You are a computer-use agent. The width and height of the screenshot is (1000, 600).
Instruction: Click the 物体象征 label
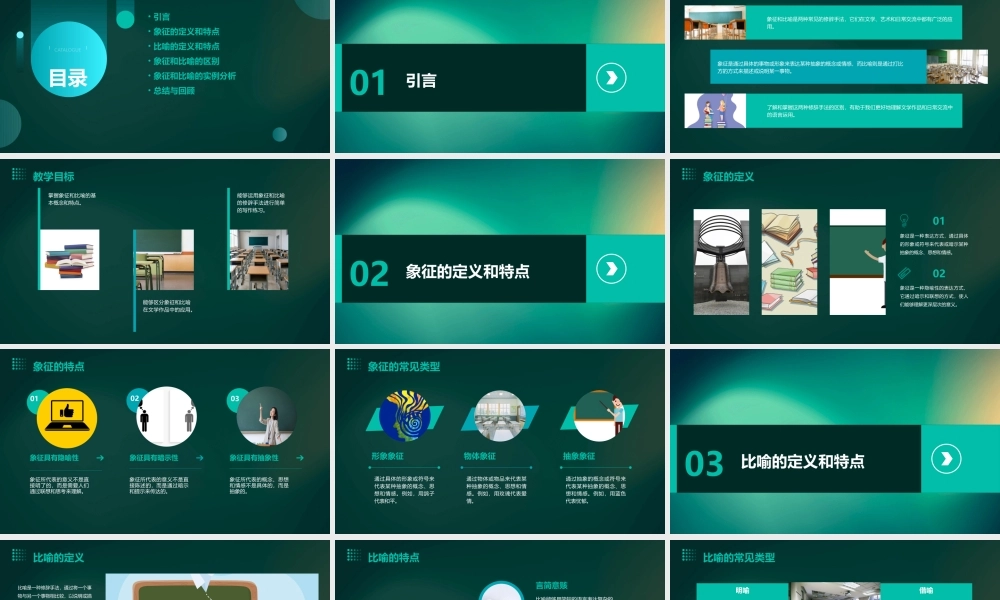(x=480, y=456)
